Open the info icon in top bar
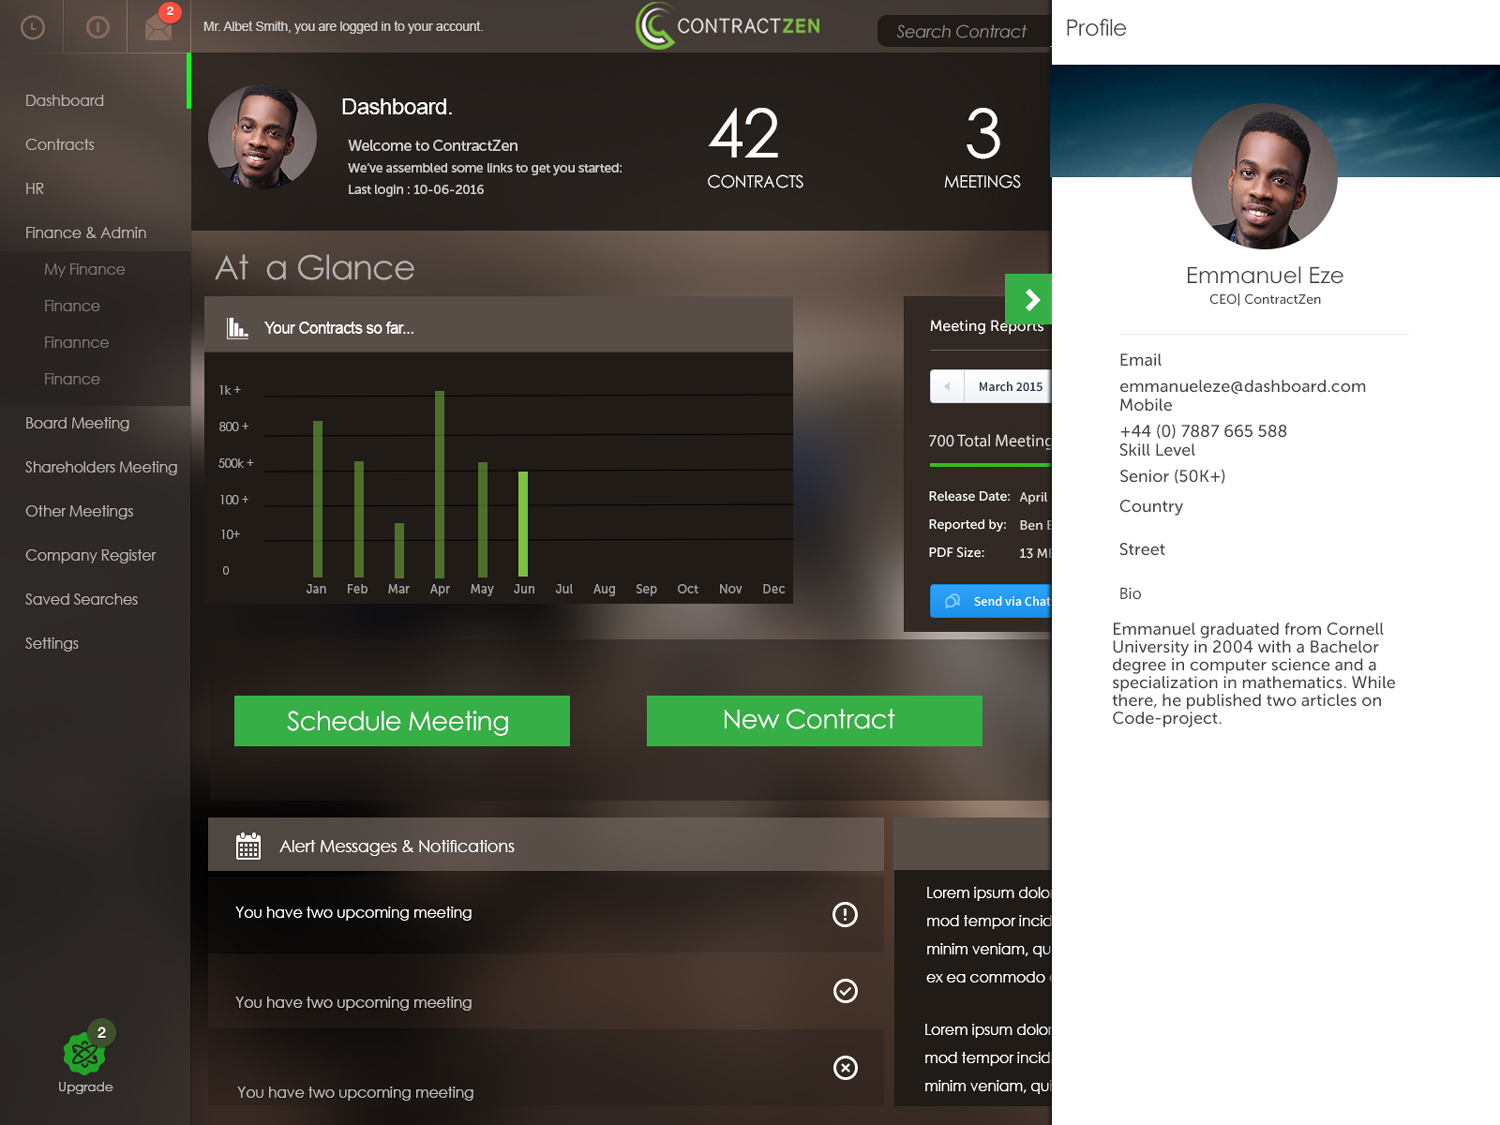Screen dimensions: 1500x1125 click(x=98, y=27)
